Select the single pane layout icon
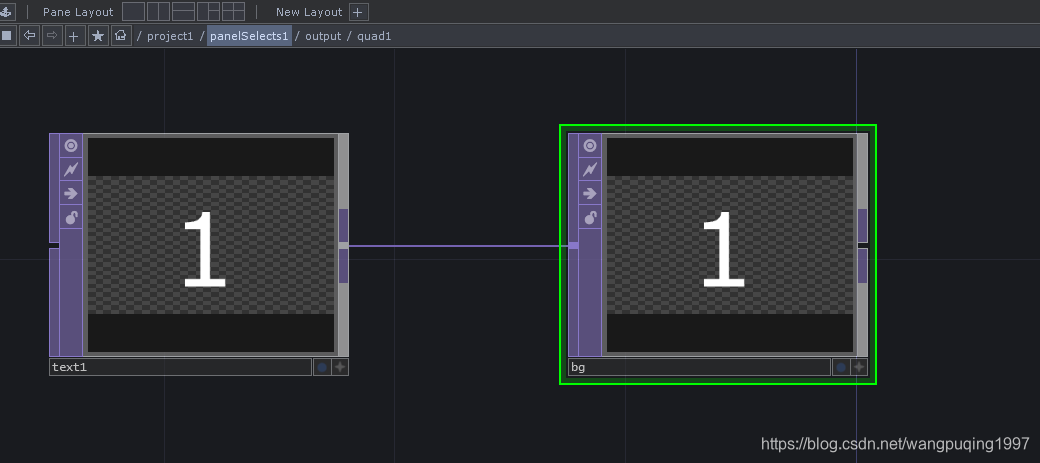1040x463 pixels. click(x=133, y=11)
